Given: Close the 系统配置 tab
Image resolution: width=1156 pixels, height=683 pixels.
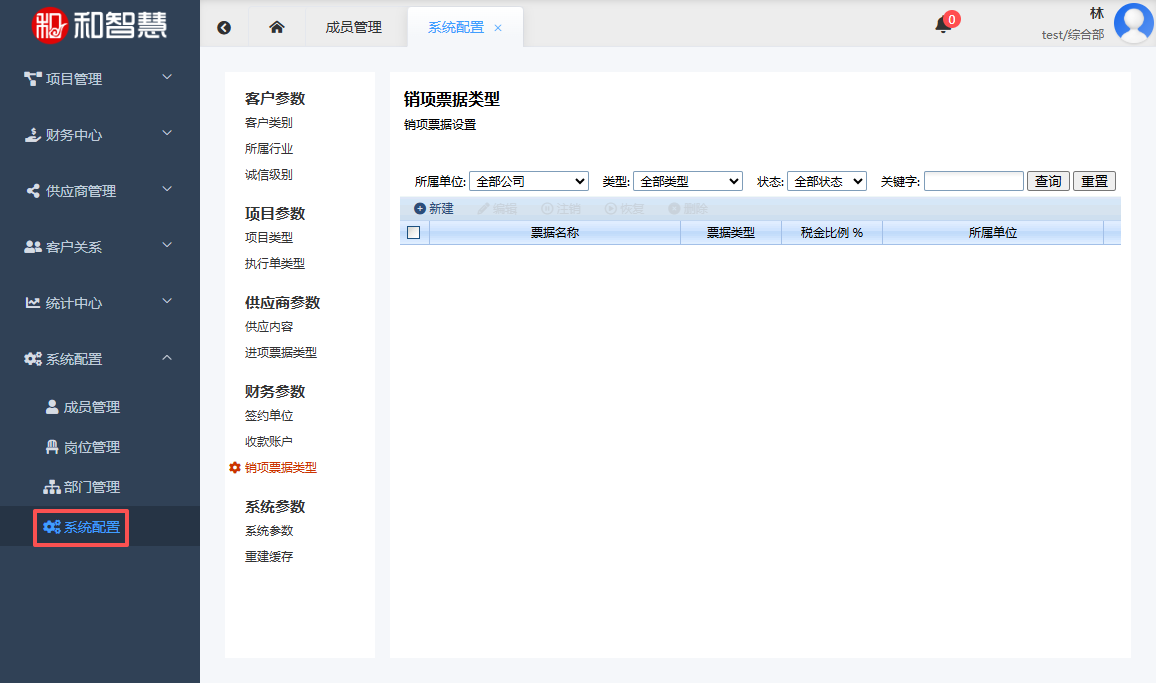Looking at the screenshot, I should click(498, 28).
